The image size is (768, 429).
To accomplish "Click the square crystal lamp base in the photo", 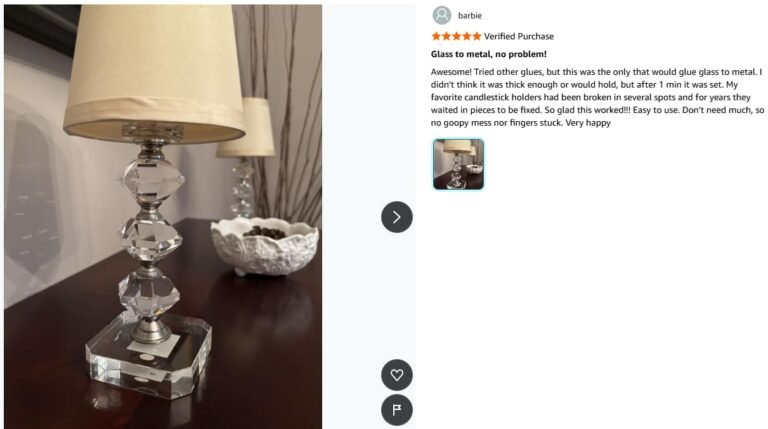I will 149,355.
